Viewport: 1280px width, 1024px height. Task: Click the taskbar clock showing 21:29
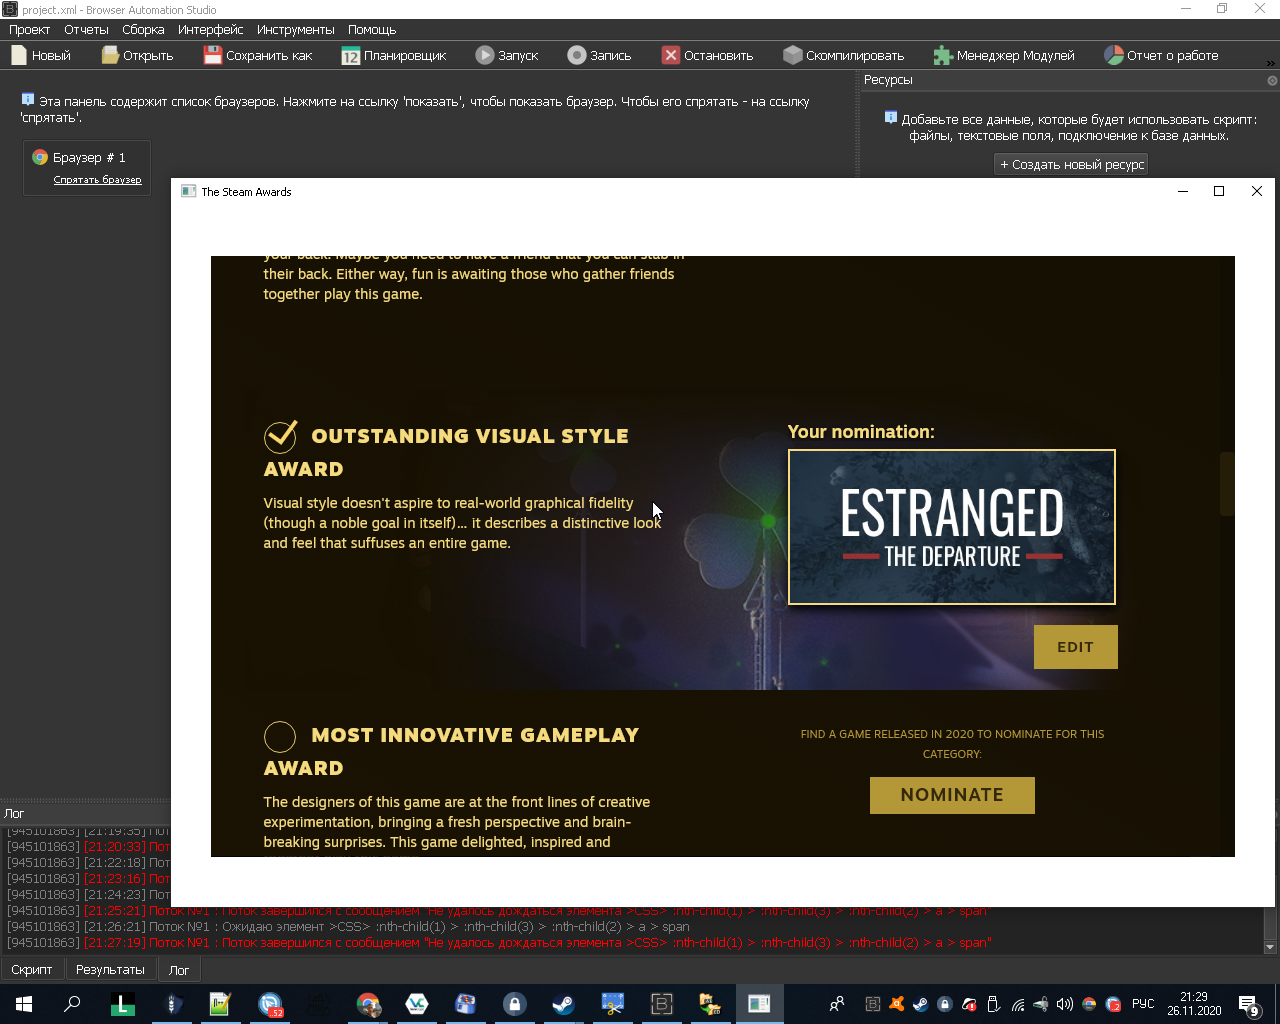1194,1004
